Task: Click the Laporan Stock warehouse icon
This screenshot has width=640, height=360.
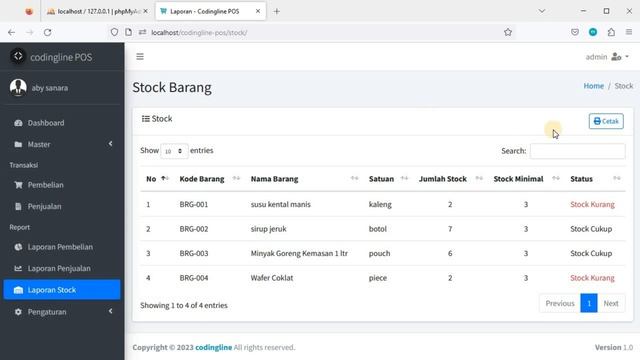Action: click(18, 290)
